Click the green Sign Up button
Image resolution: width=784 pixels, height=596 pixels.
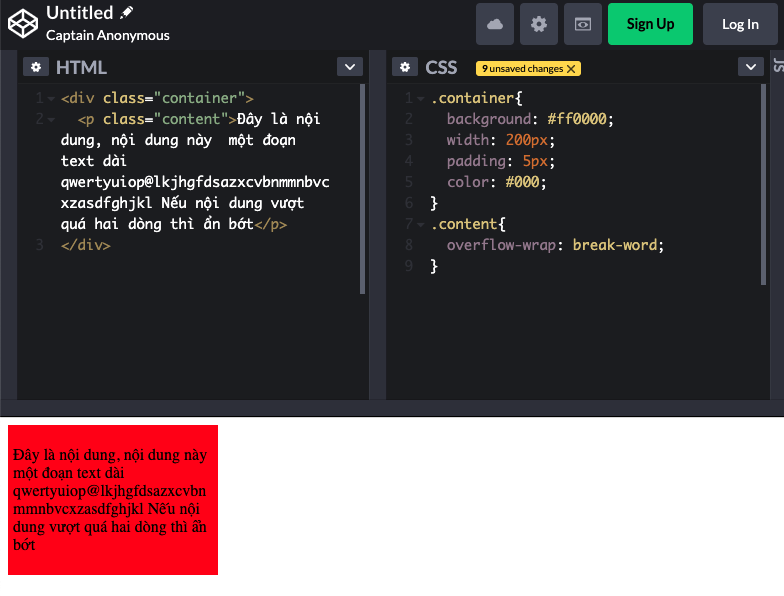[650, 24]
